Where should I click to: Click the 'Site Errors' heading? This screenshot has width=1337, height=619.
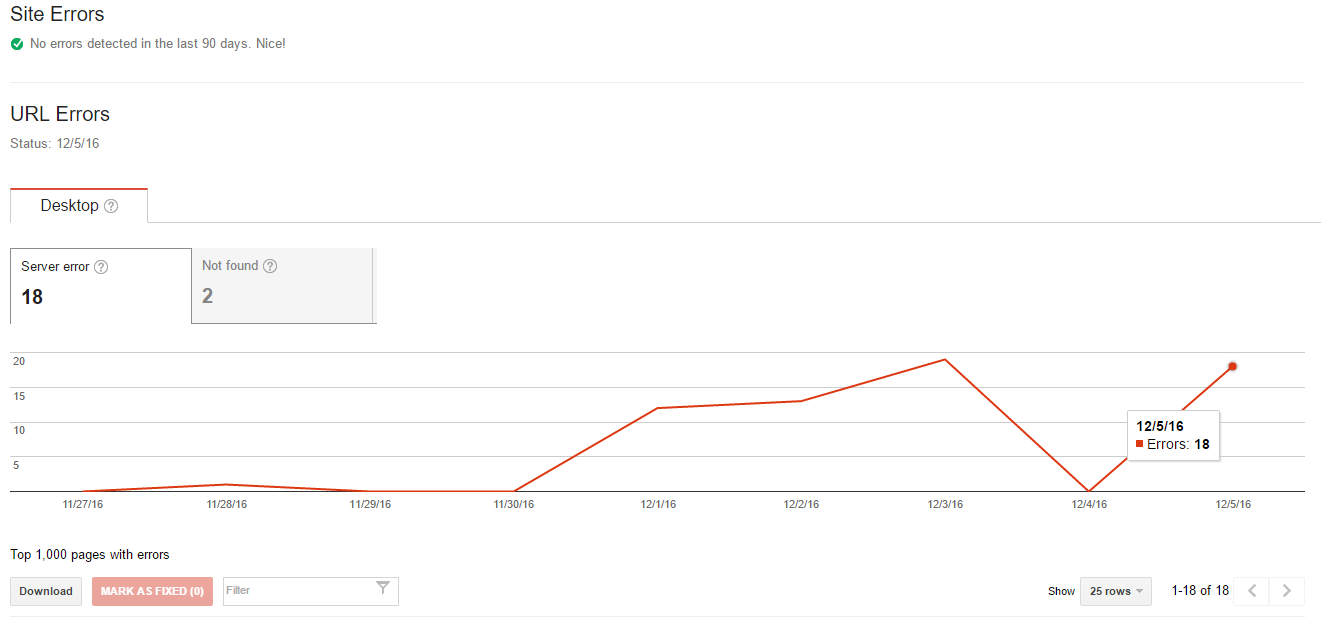pos(57,15)
